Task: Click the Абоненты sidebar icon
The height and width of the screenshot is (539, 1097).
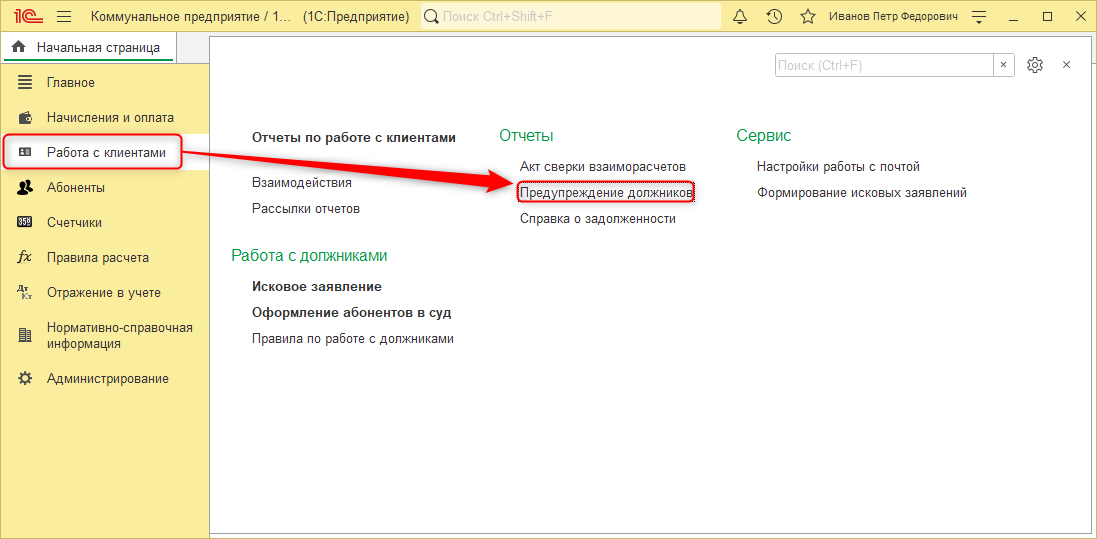Action: pos(26,187)
